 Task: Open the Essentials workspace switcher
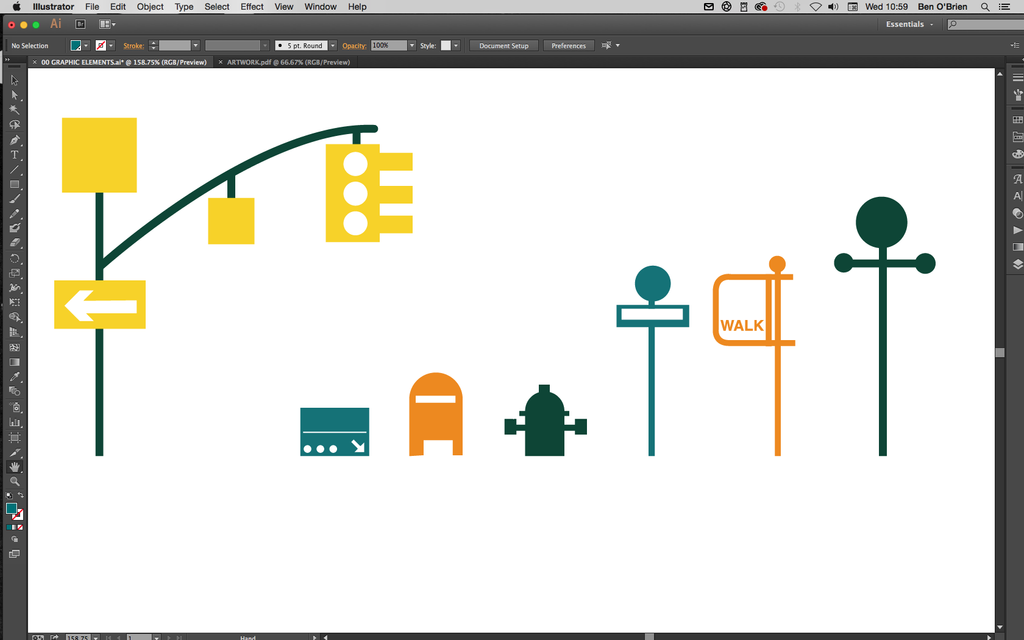pos(906,23)
